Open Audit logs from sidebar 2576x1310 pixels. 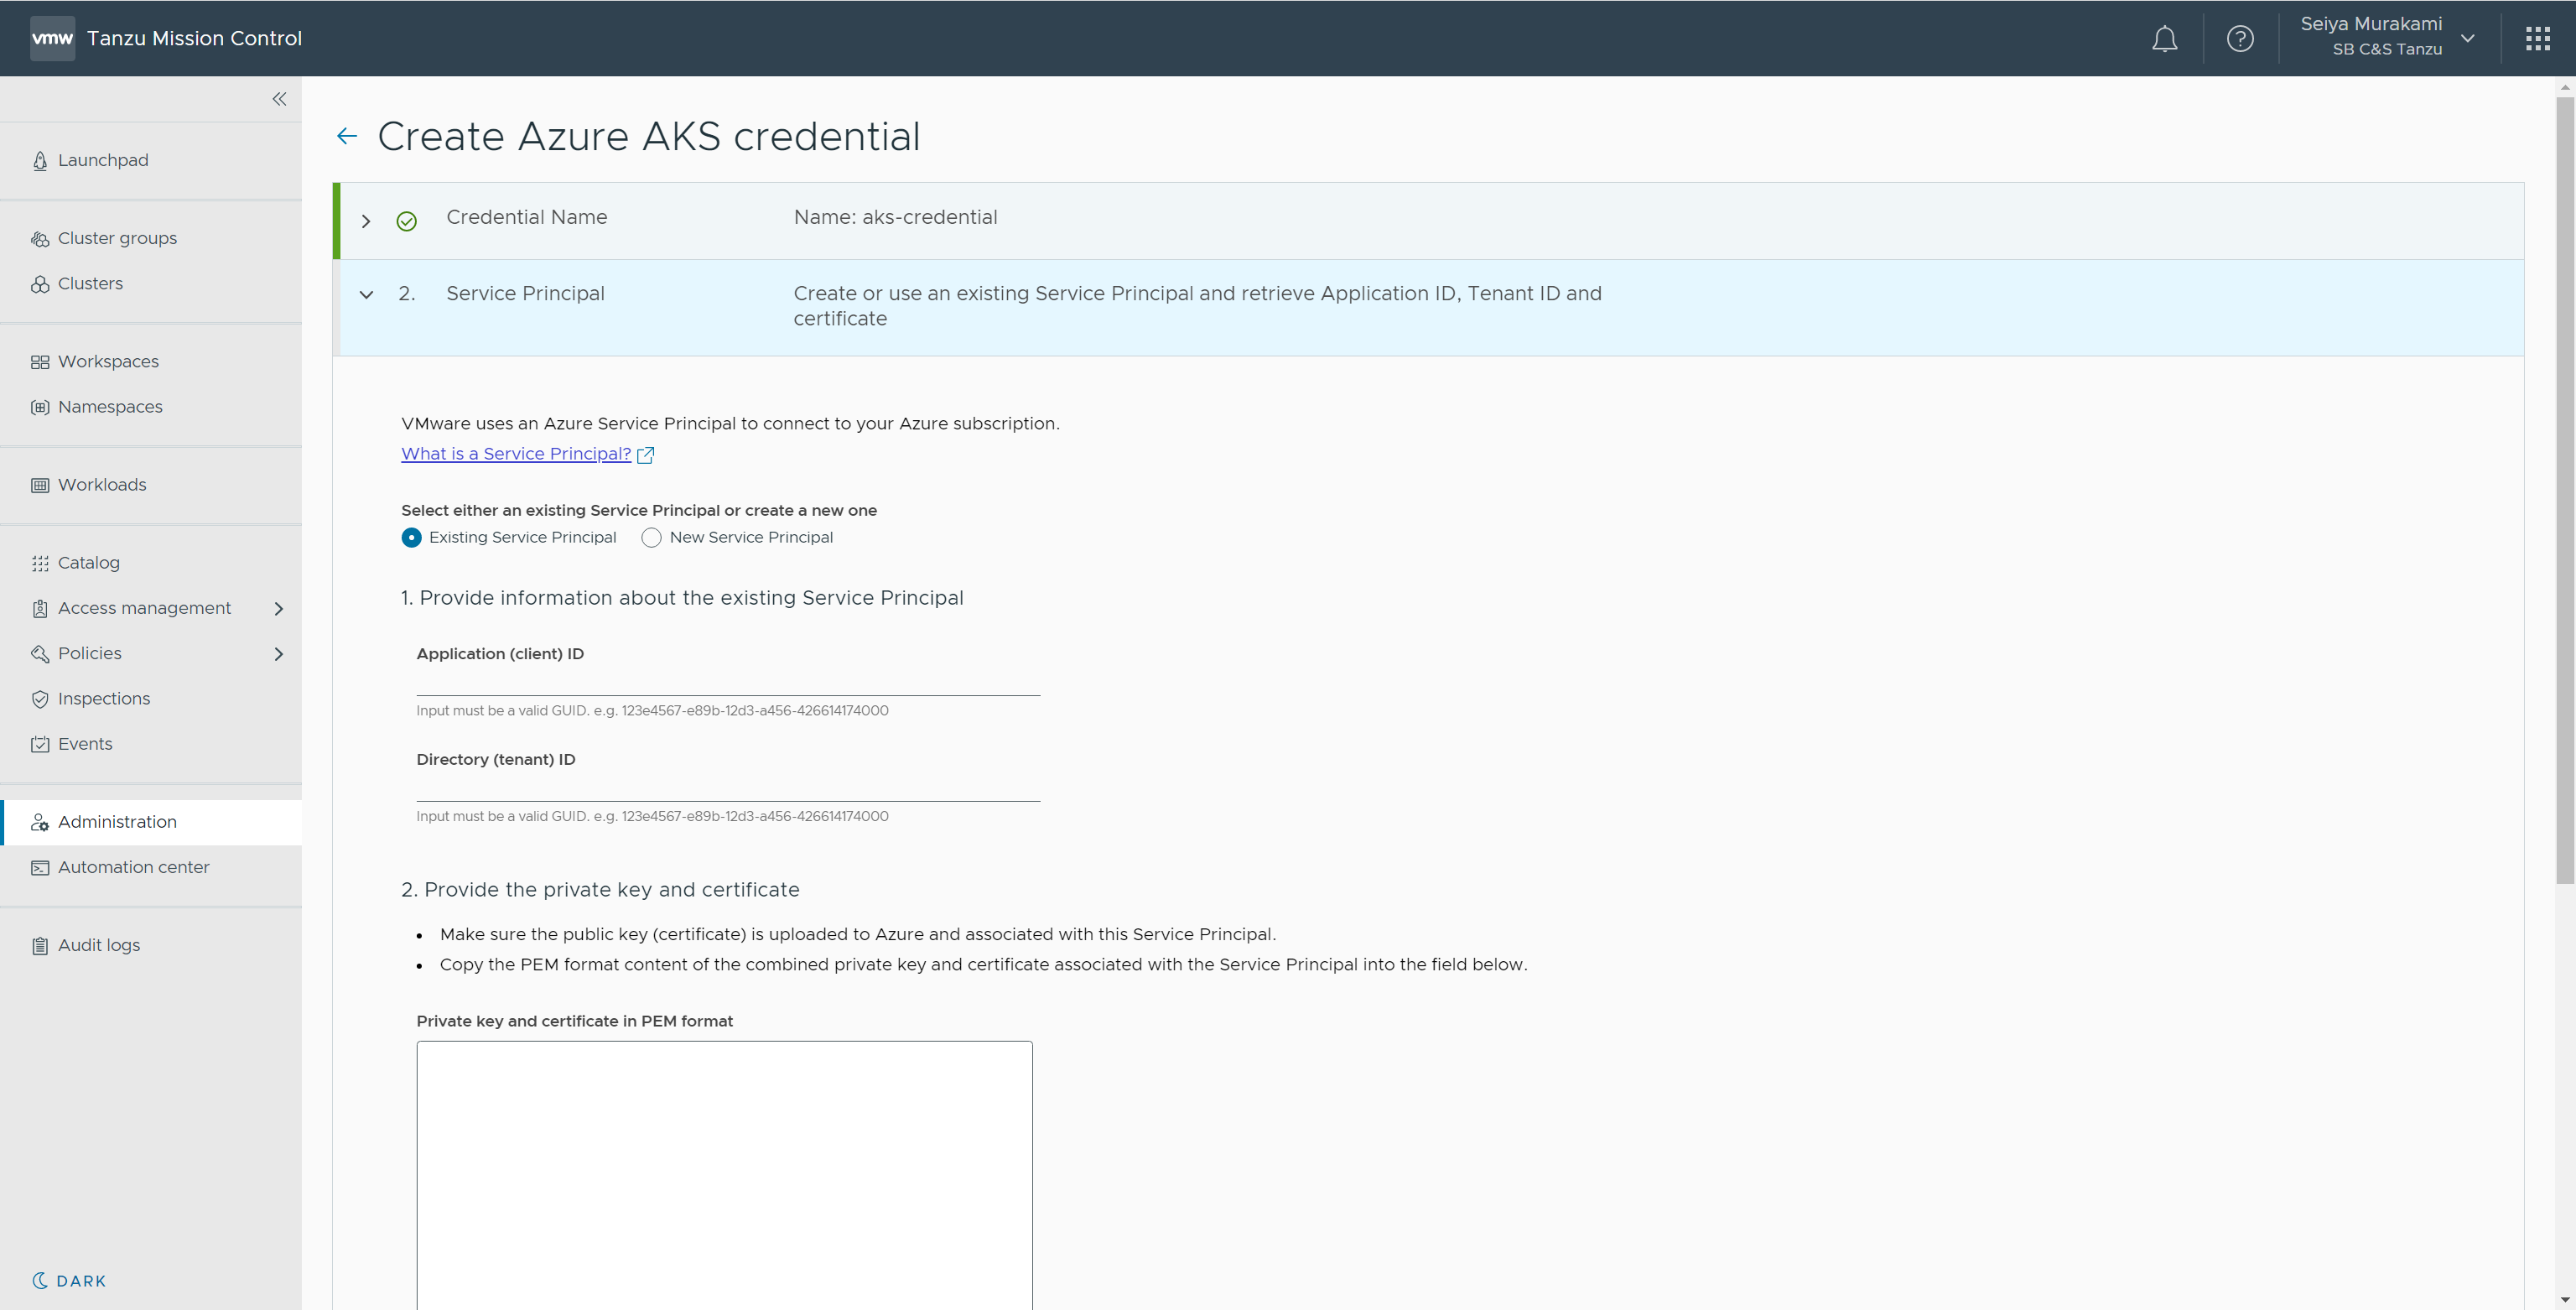point(98,945)
